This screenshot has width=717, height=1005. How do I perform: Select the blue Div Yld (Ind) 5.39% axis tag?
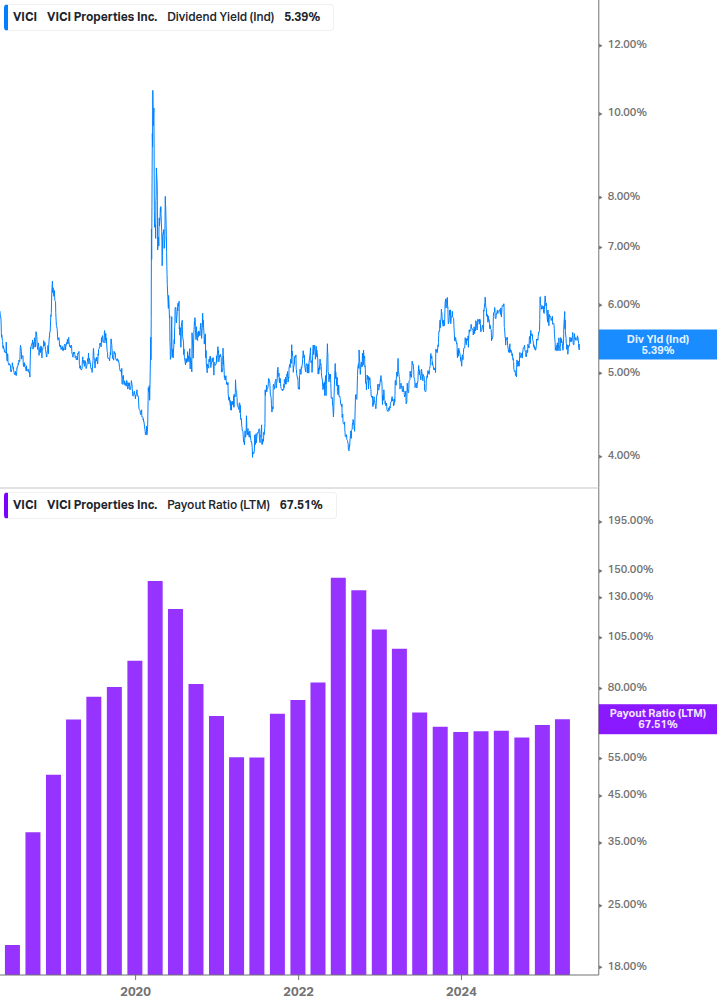[x=657, y=345]
